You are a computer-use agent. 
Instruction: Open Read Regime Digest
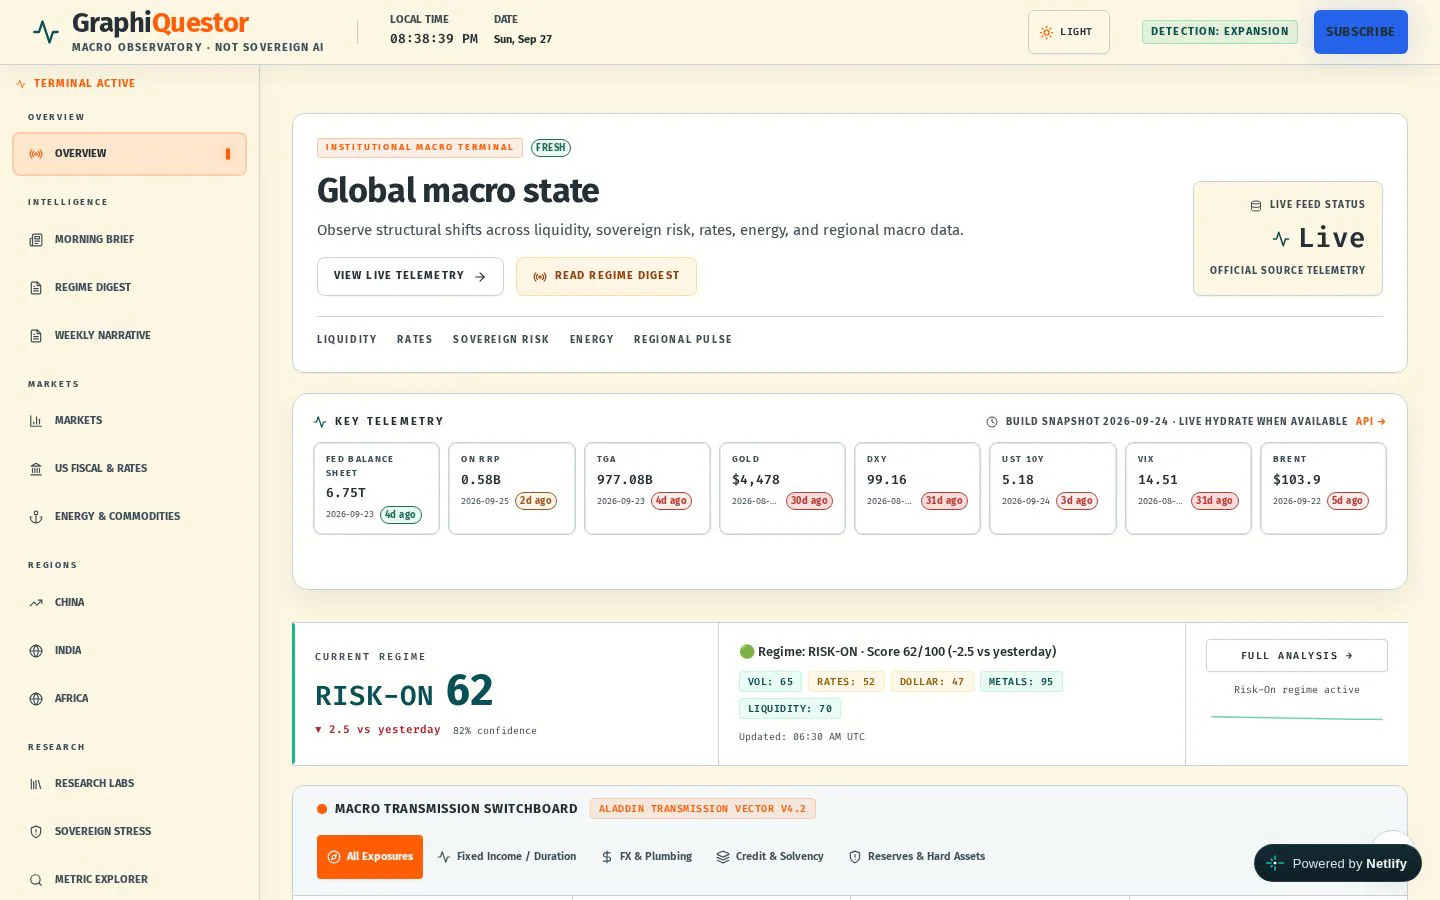point(606,277)
